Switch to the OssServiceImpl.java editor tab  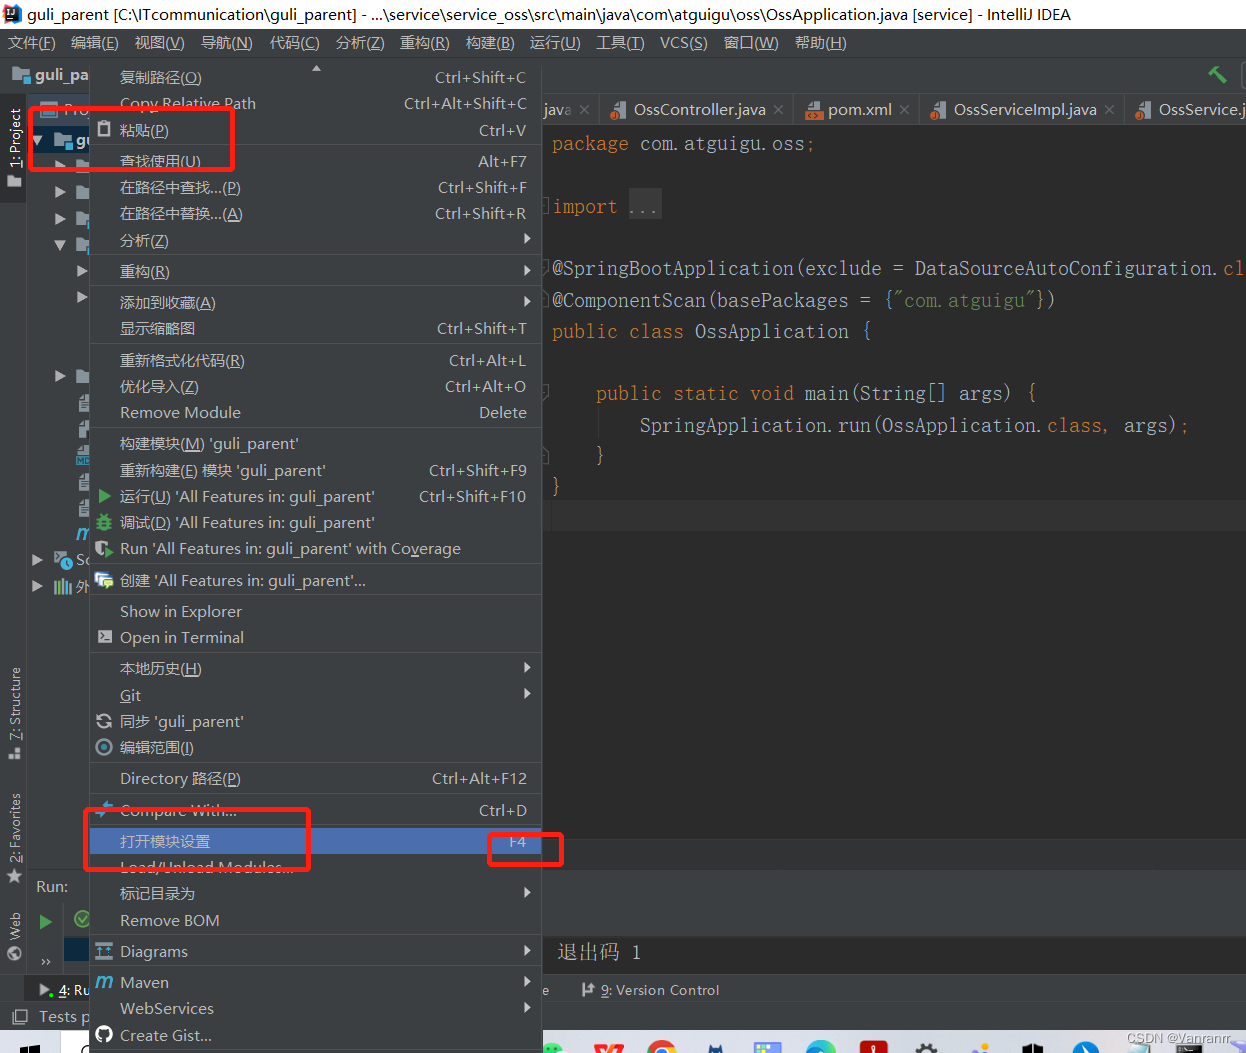point(1024,110)
